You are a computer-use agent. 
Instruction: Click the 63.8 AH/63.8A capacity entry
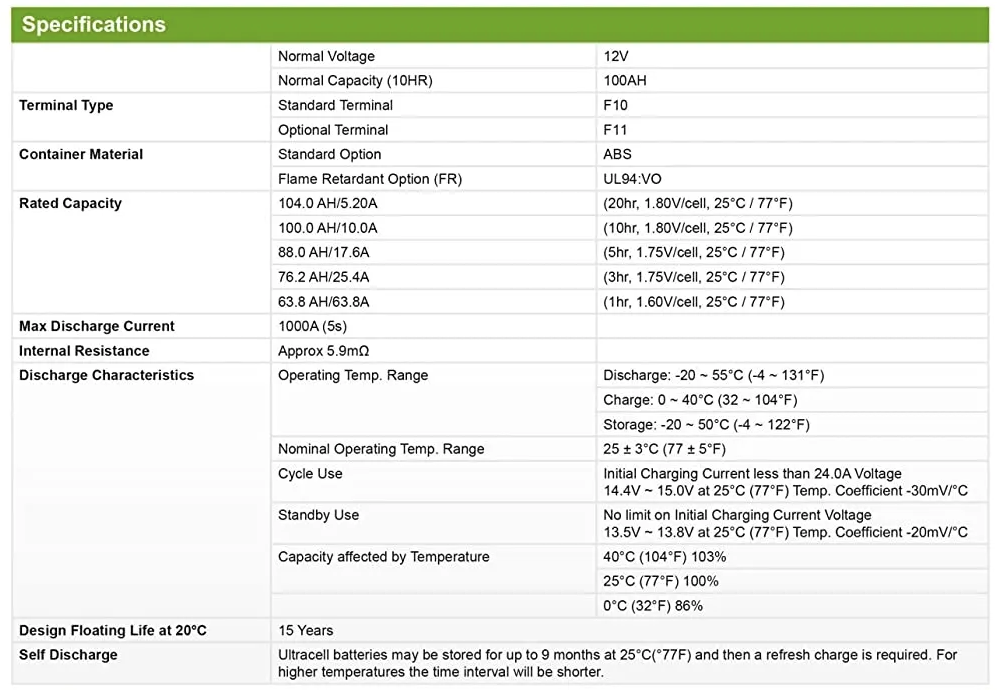327,302
